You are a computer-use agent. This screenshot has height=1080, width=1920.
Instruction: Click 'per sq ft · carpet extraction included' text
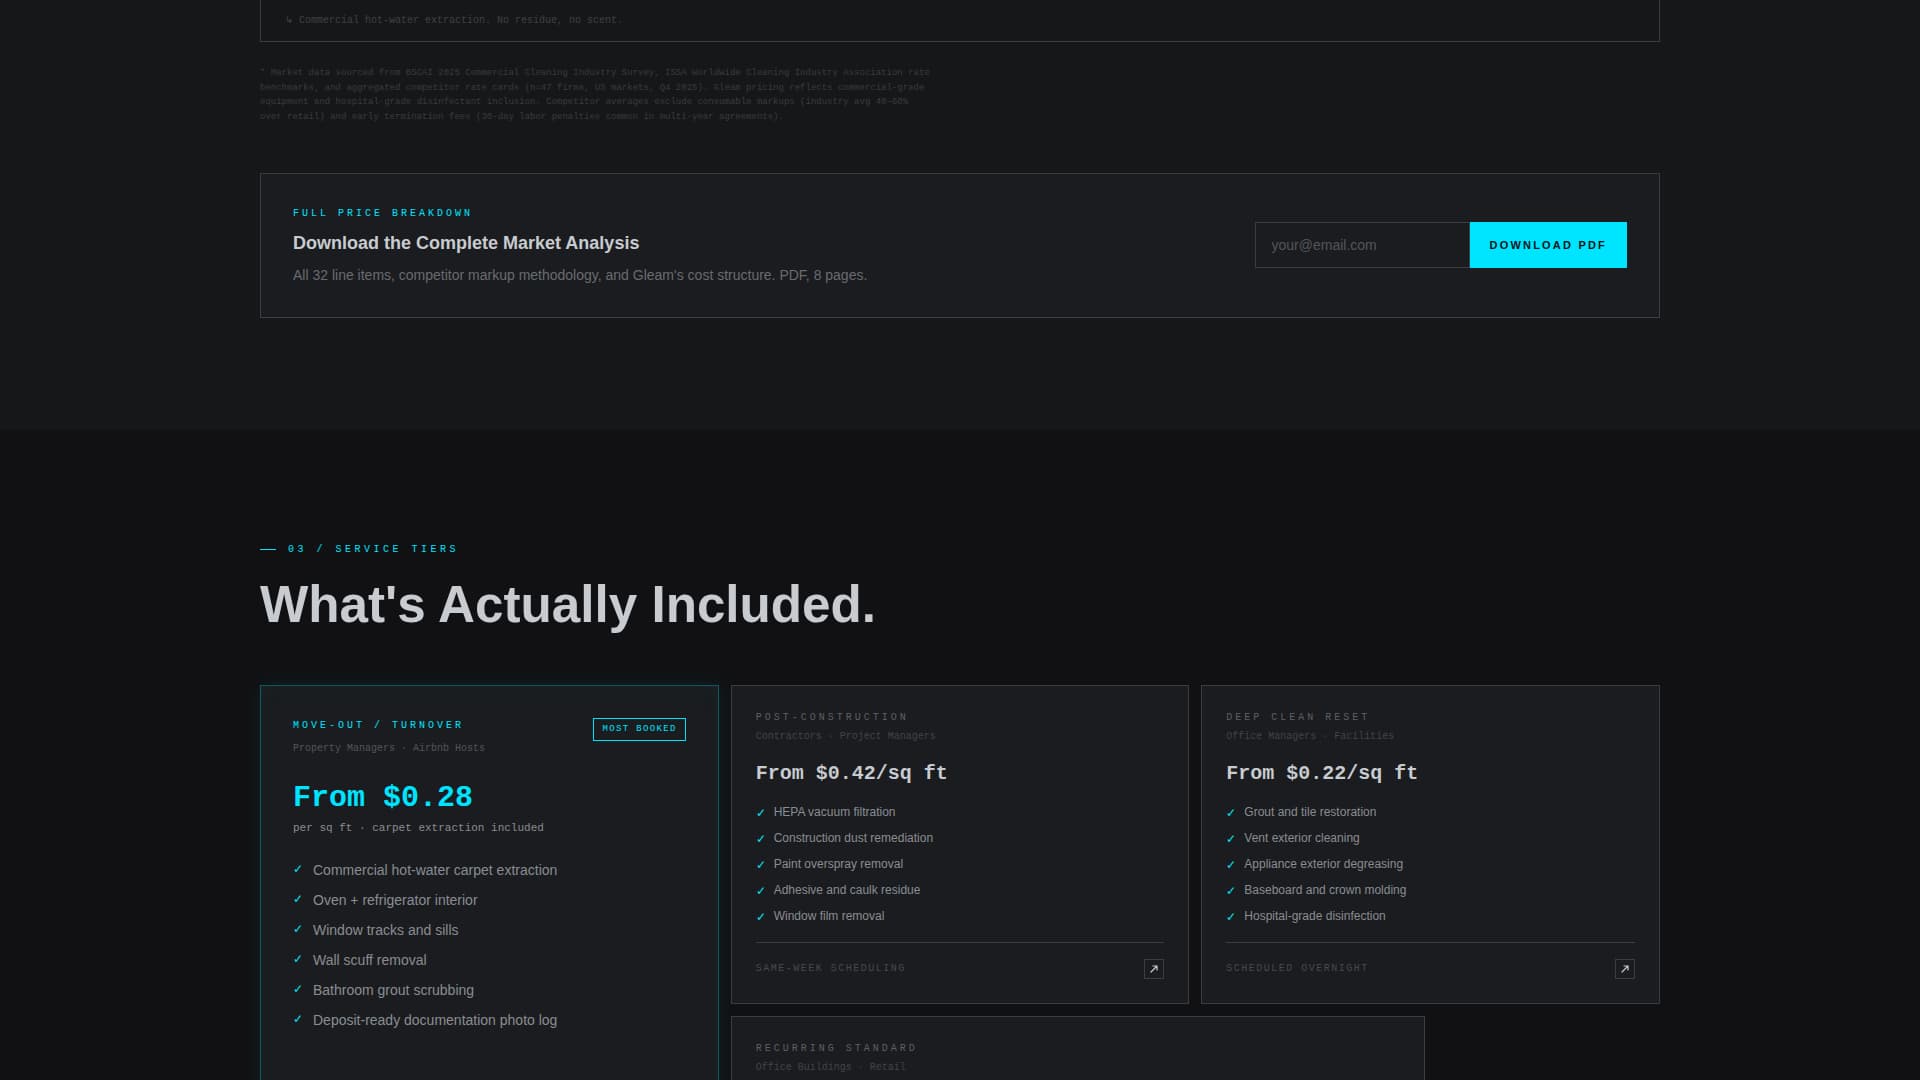click(x=418, y=828)
